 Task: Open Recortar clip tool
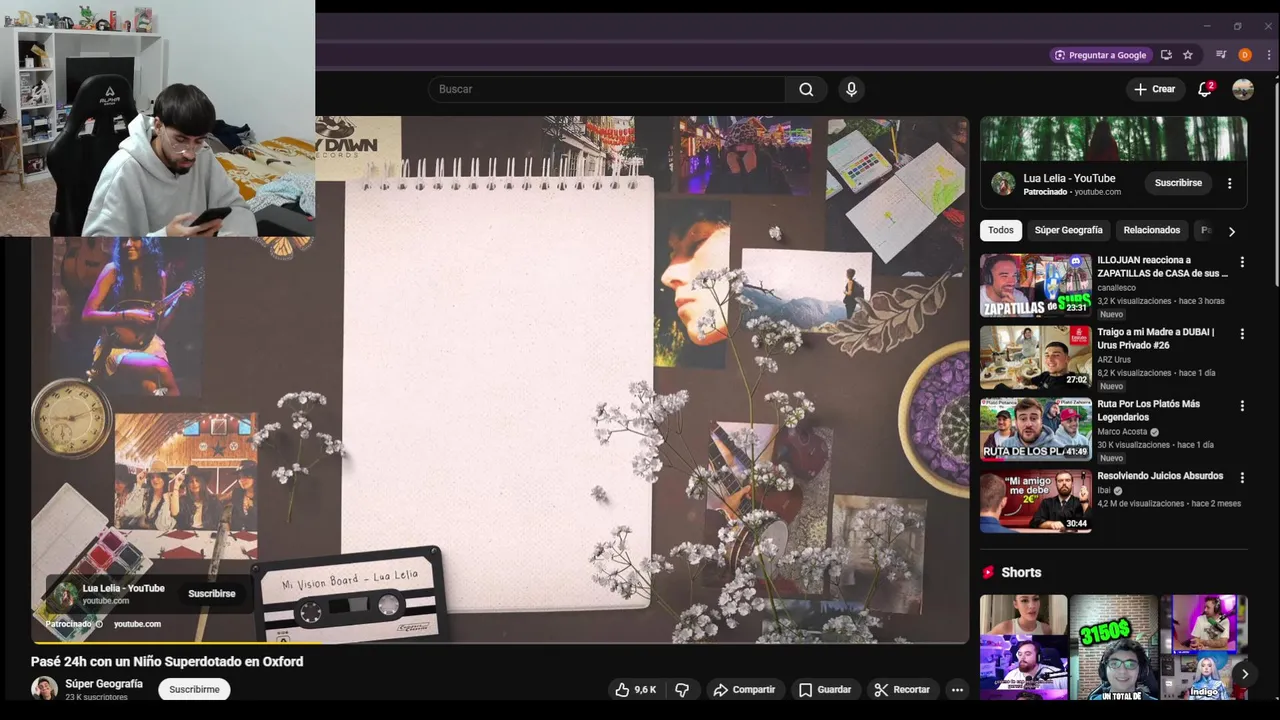[902, 690]
